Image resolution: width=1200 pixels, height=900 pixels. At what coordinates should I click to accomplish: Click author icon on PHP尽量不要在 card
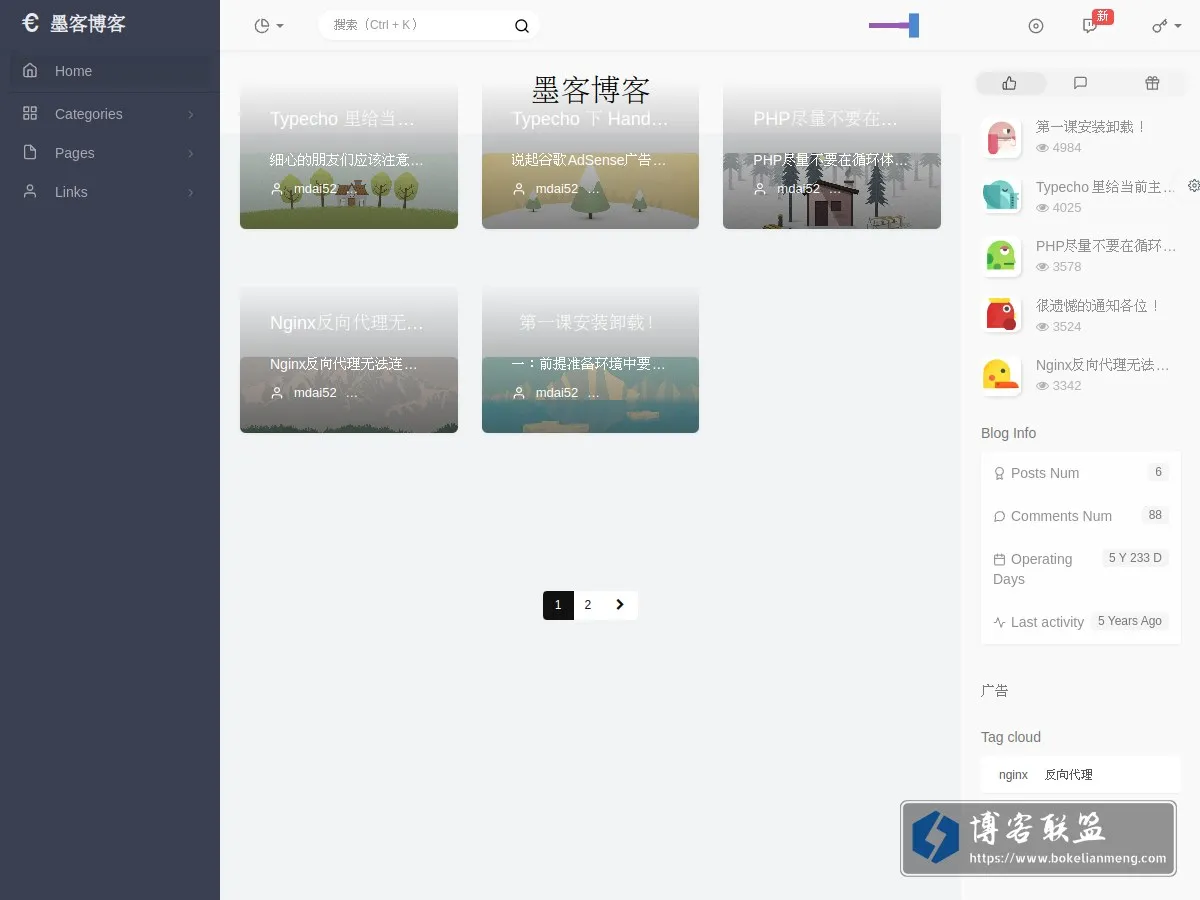point(761,189)
